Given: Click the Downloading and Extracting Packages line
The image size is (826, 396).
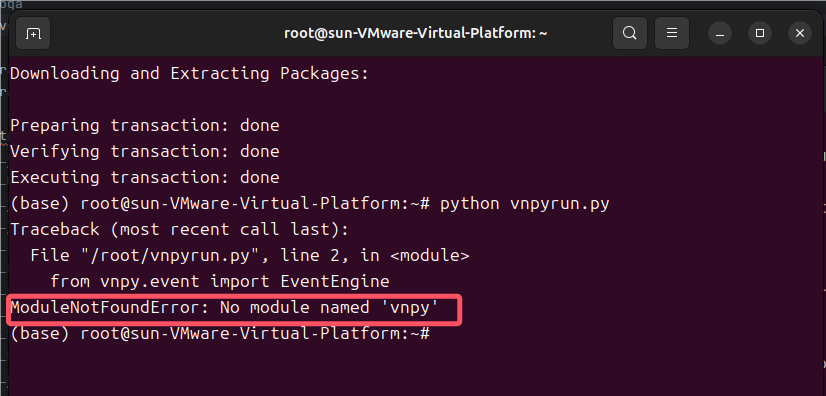Looking at the screenshot, I should click(189, 73).
